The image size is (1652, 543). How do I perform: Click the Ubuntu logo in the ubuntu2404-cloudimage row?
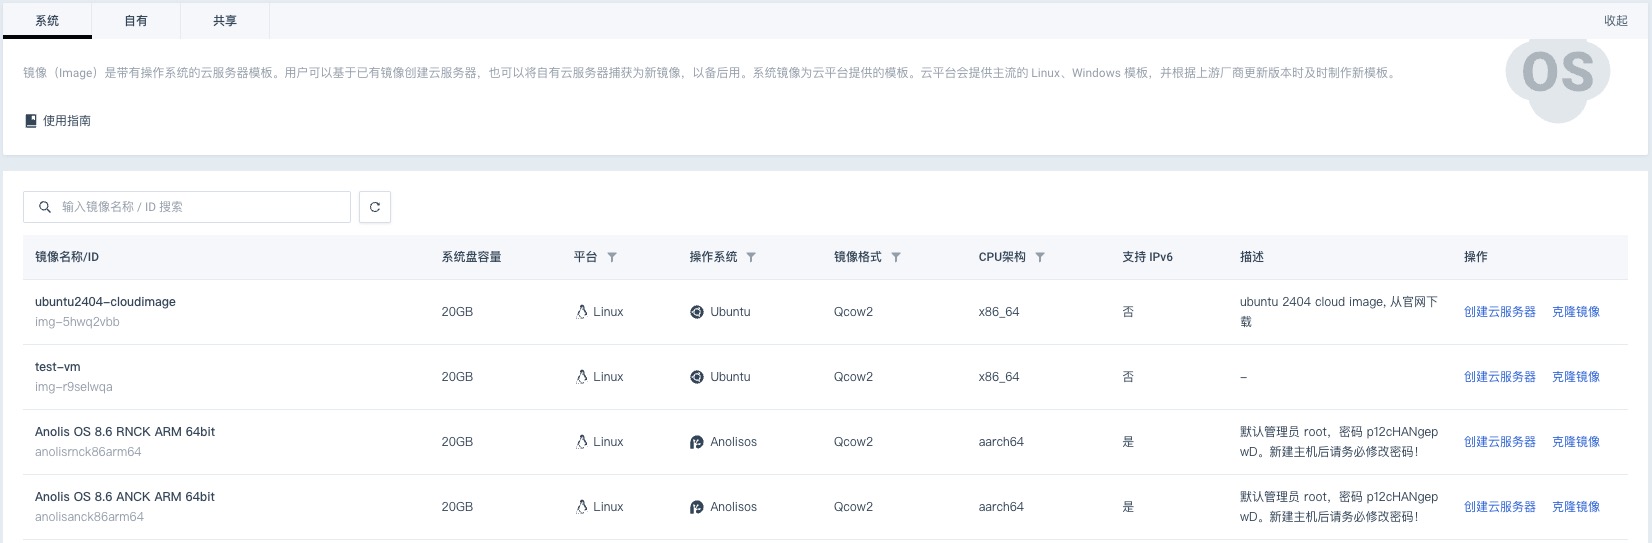click(x=697, y=312)
